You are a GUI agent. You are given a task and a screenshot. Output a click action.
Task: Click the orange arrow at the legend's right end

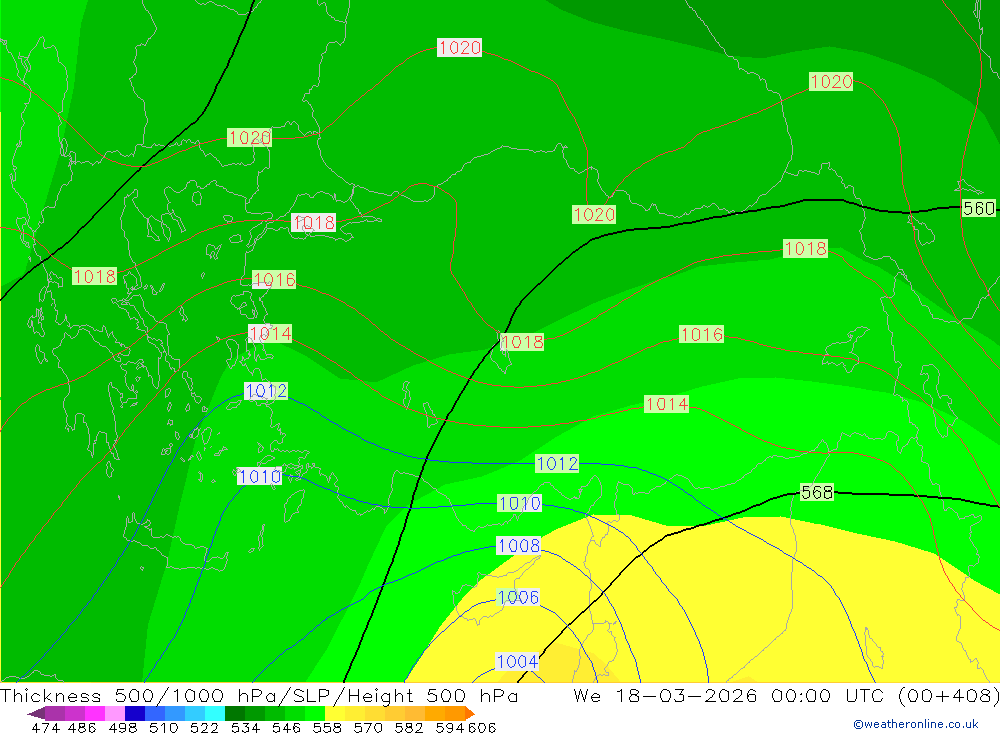click(x=470, y=713)
